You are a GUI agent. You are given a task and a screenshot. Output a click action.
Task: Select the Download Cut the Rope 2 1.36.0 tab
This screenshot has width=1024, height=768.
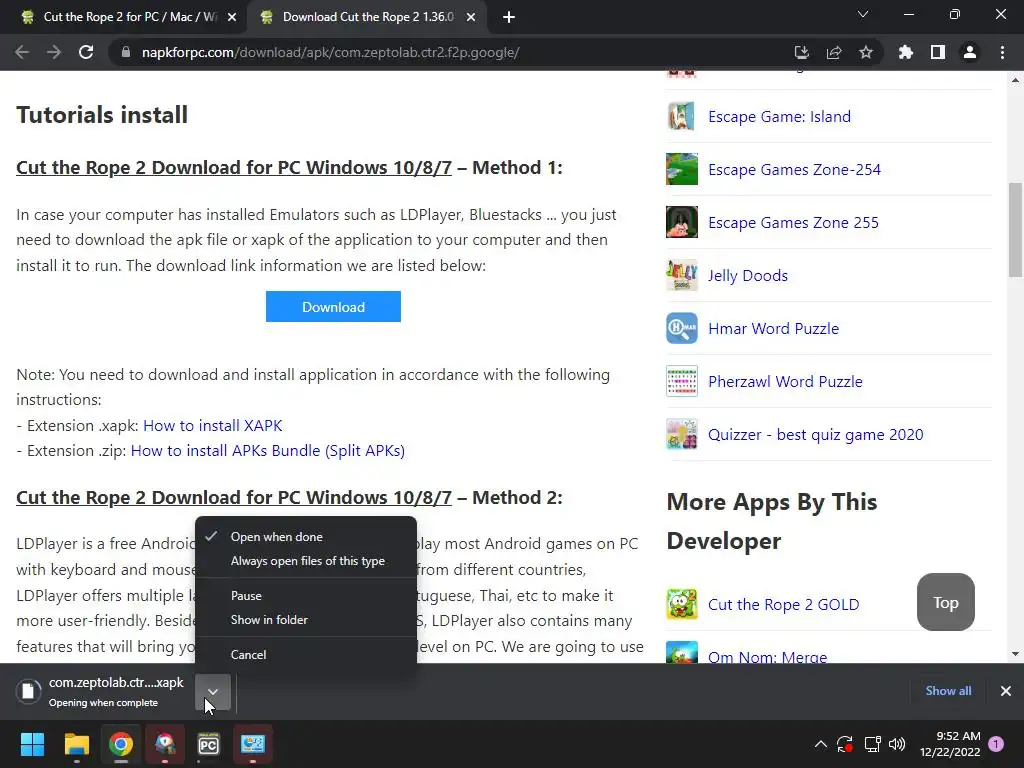368,17
